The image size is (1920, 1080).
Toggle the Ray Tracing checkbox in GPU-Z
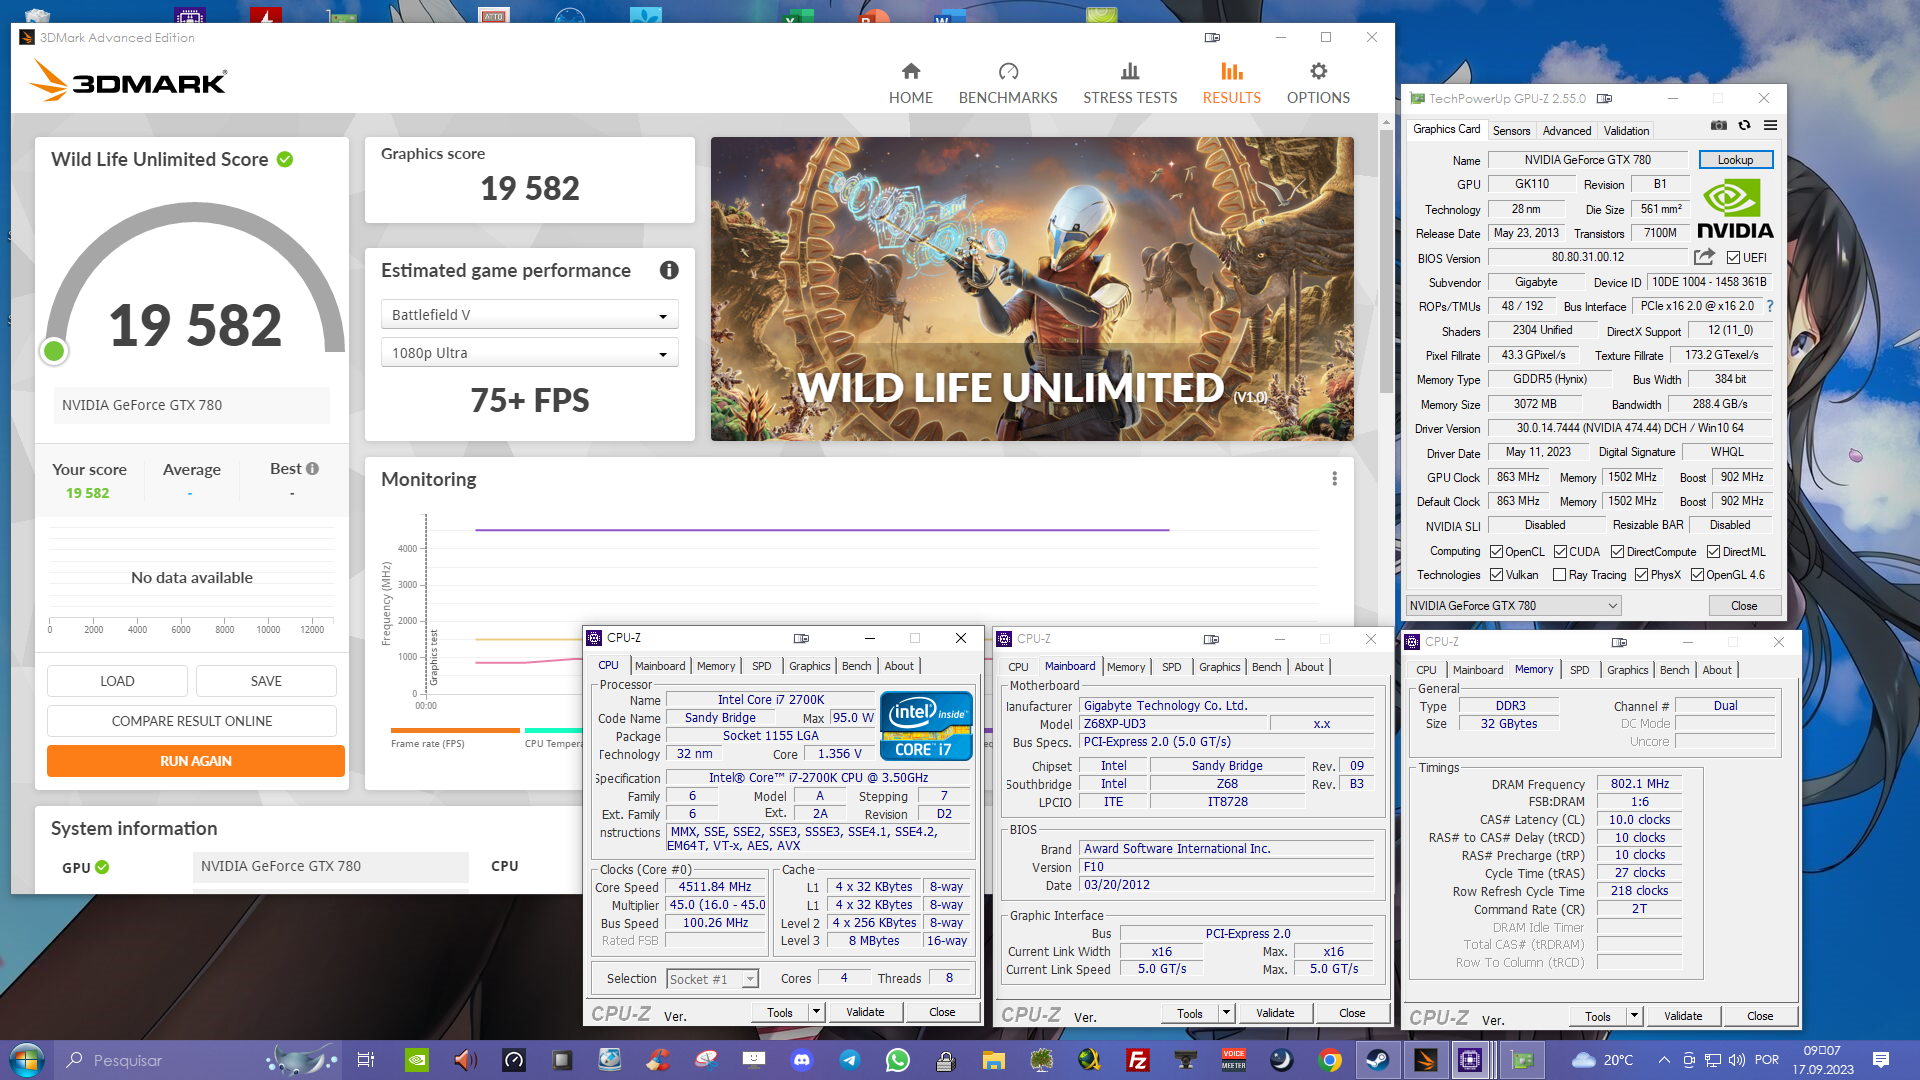(x=1559, y=575)
